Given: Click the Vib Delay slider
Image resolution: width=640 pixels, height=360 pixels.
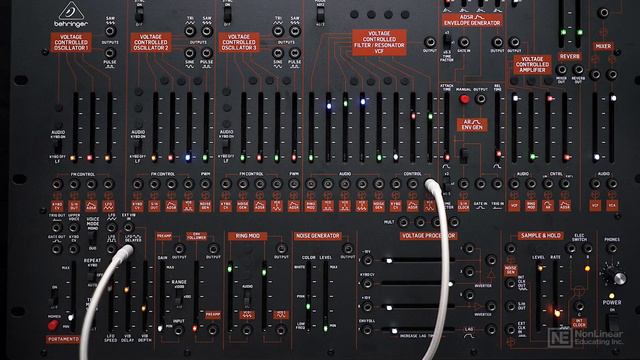Looking at the screenshot, I should tap(127, 297).
